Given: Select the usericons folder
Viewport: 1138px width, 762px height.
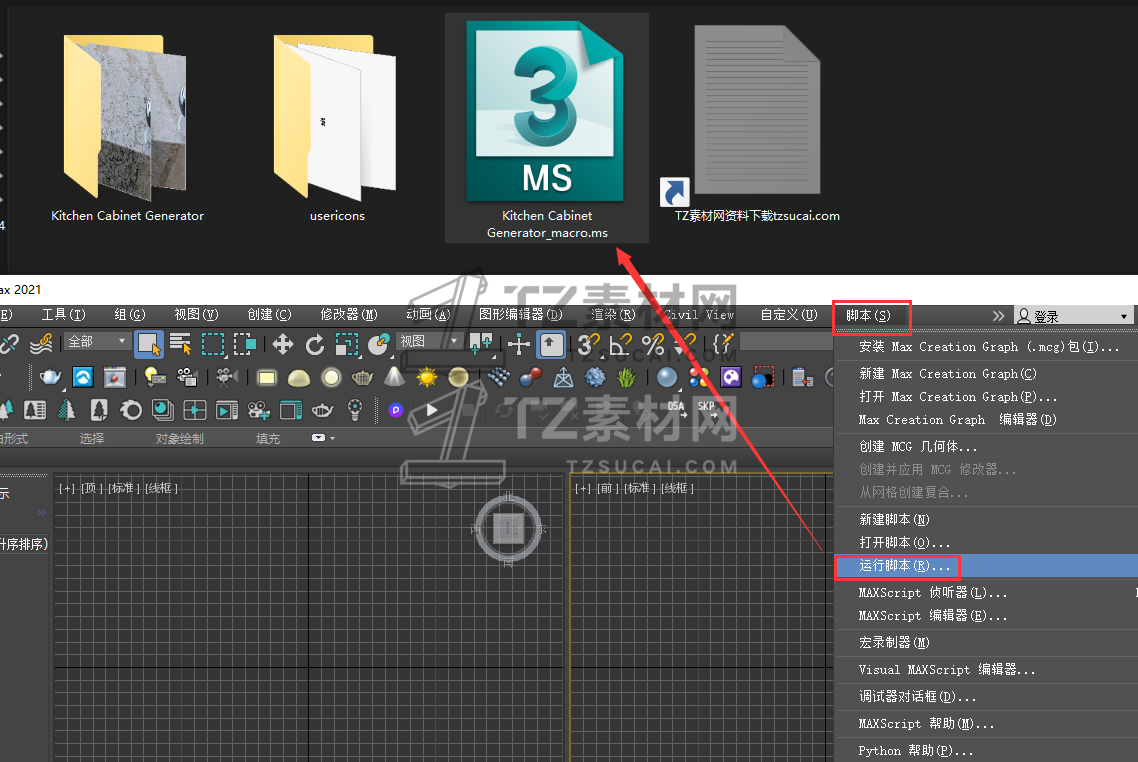Looking at the screenshot, I should [x=337, y=129].
